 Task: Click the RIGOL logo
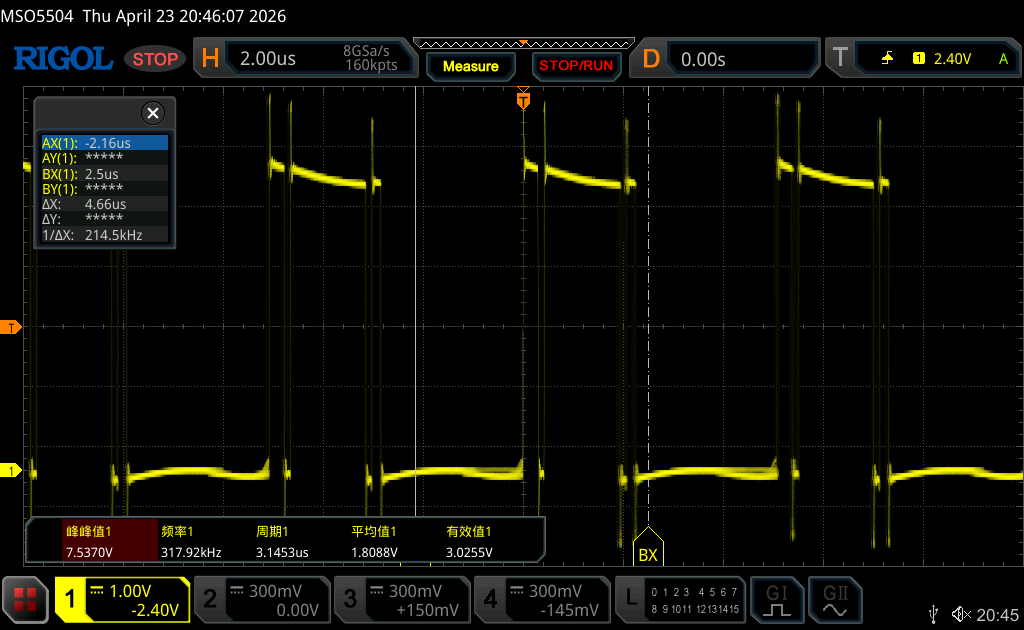[62, 59]
